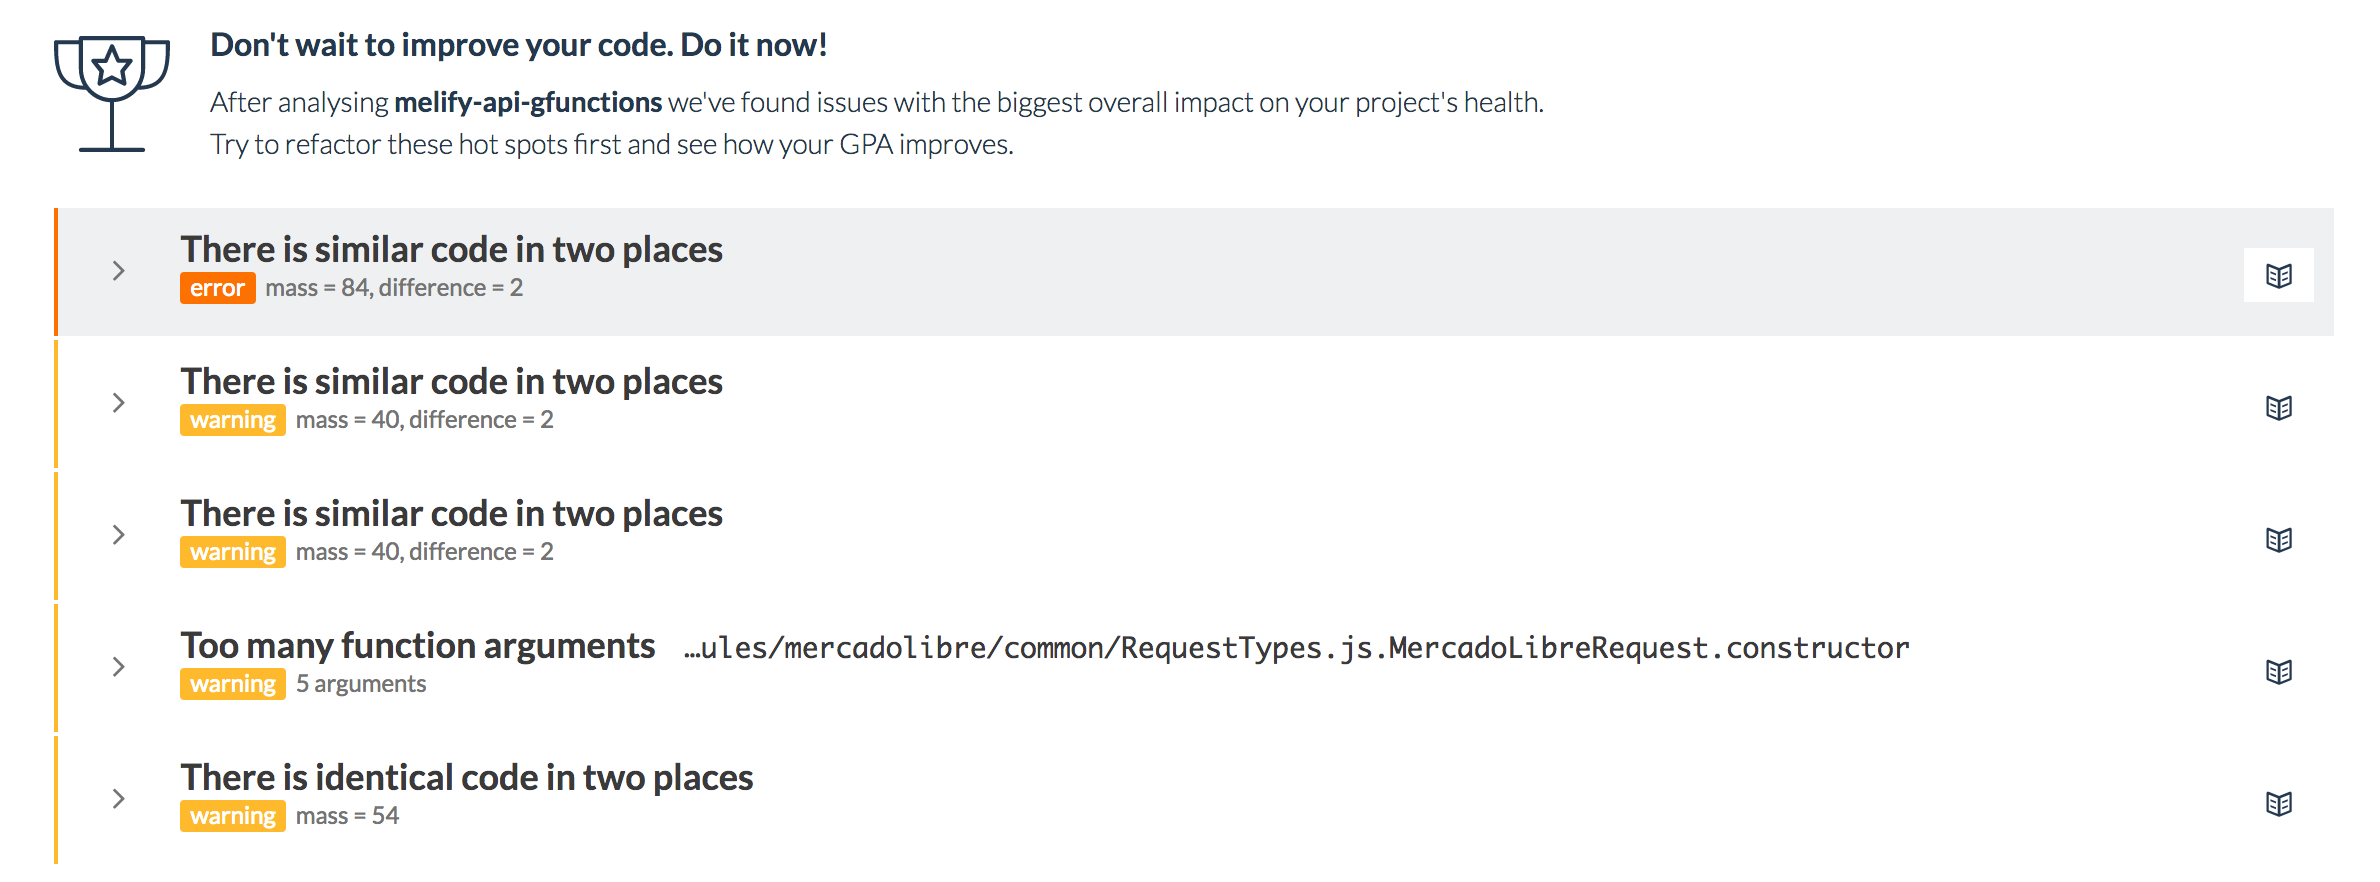2380x882 pixels.
Task: Click the similar code title with error badge
Action: (x=451, y=249)
